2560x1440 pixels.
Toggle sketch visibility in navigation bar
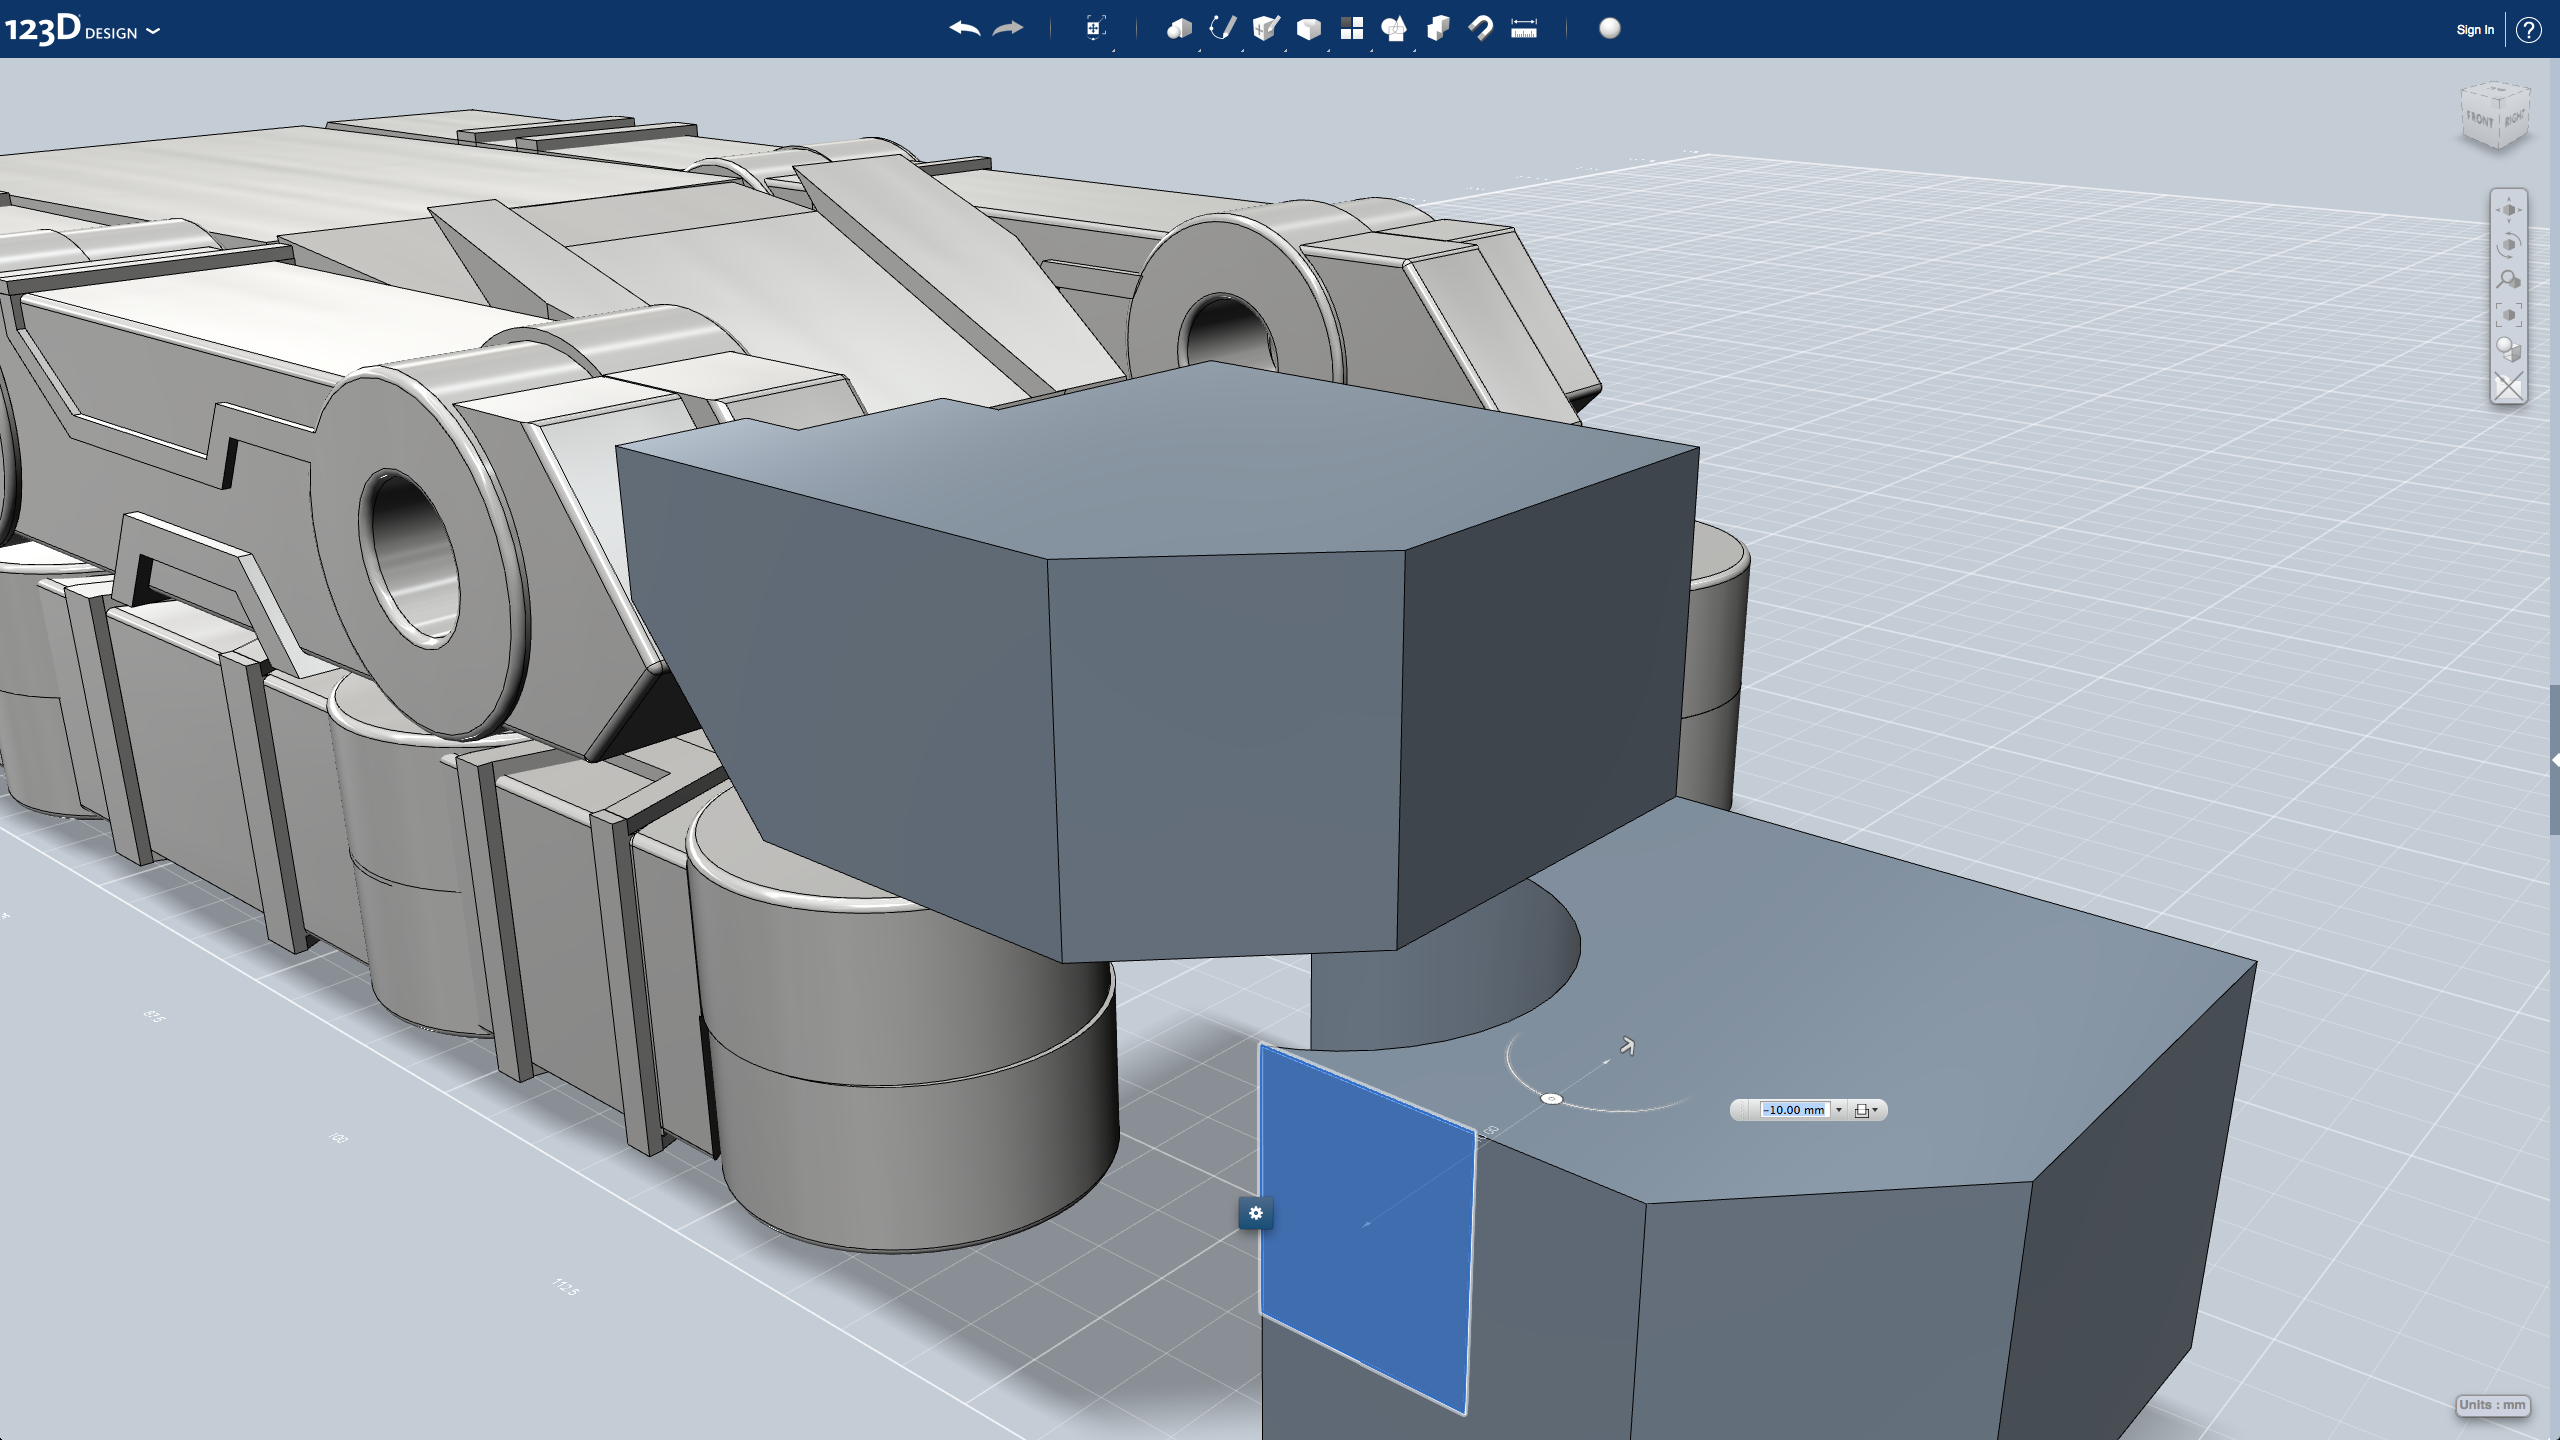pyautogui.click(x=2508, y=386)
